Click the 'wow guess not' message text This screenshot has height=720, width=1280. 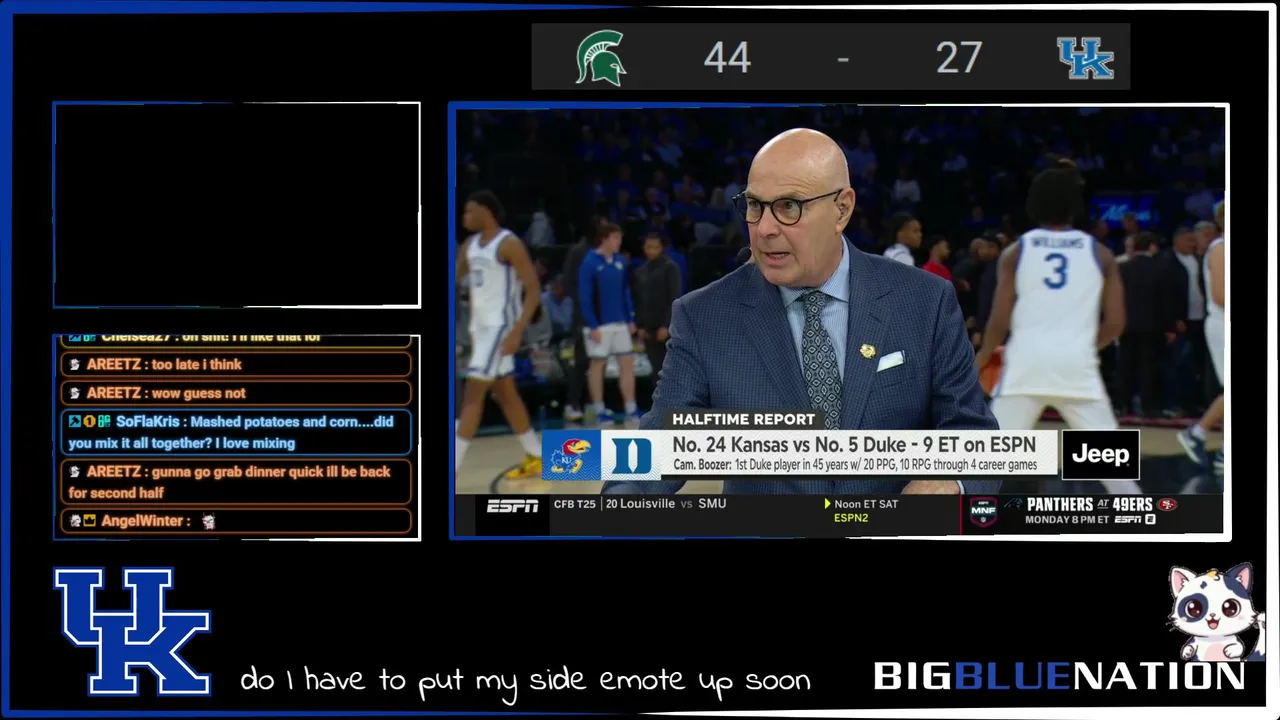tap(199, 394)
